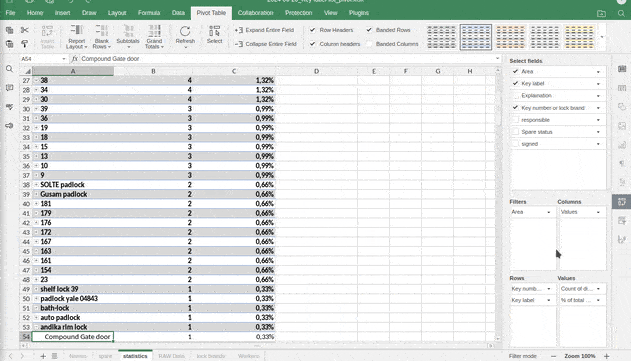Uncheck the Area field checkbox

click(x=515, y=71)
